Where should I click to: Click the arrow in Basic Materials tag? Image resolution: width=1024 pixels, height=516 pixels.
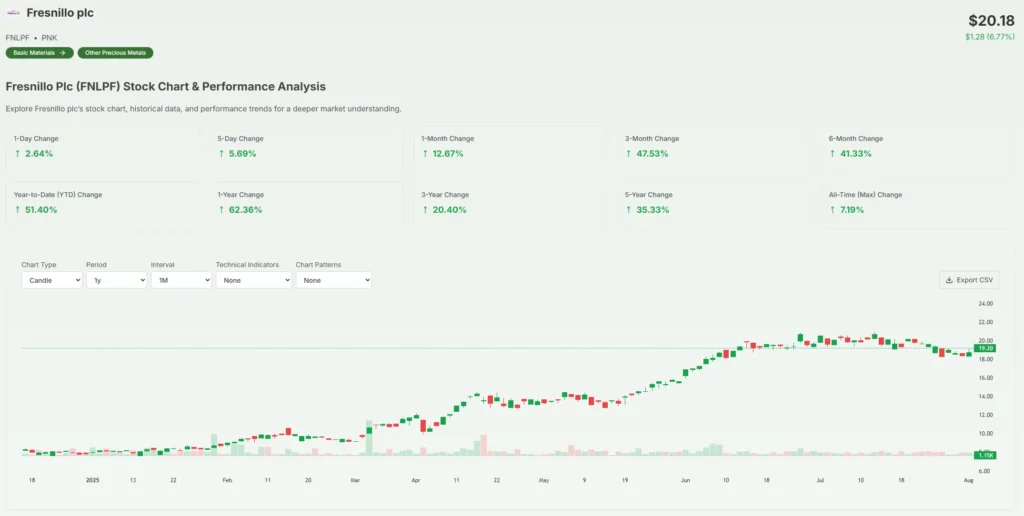point(62,53)
